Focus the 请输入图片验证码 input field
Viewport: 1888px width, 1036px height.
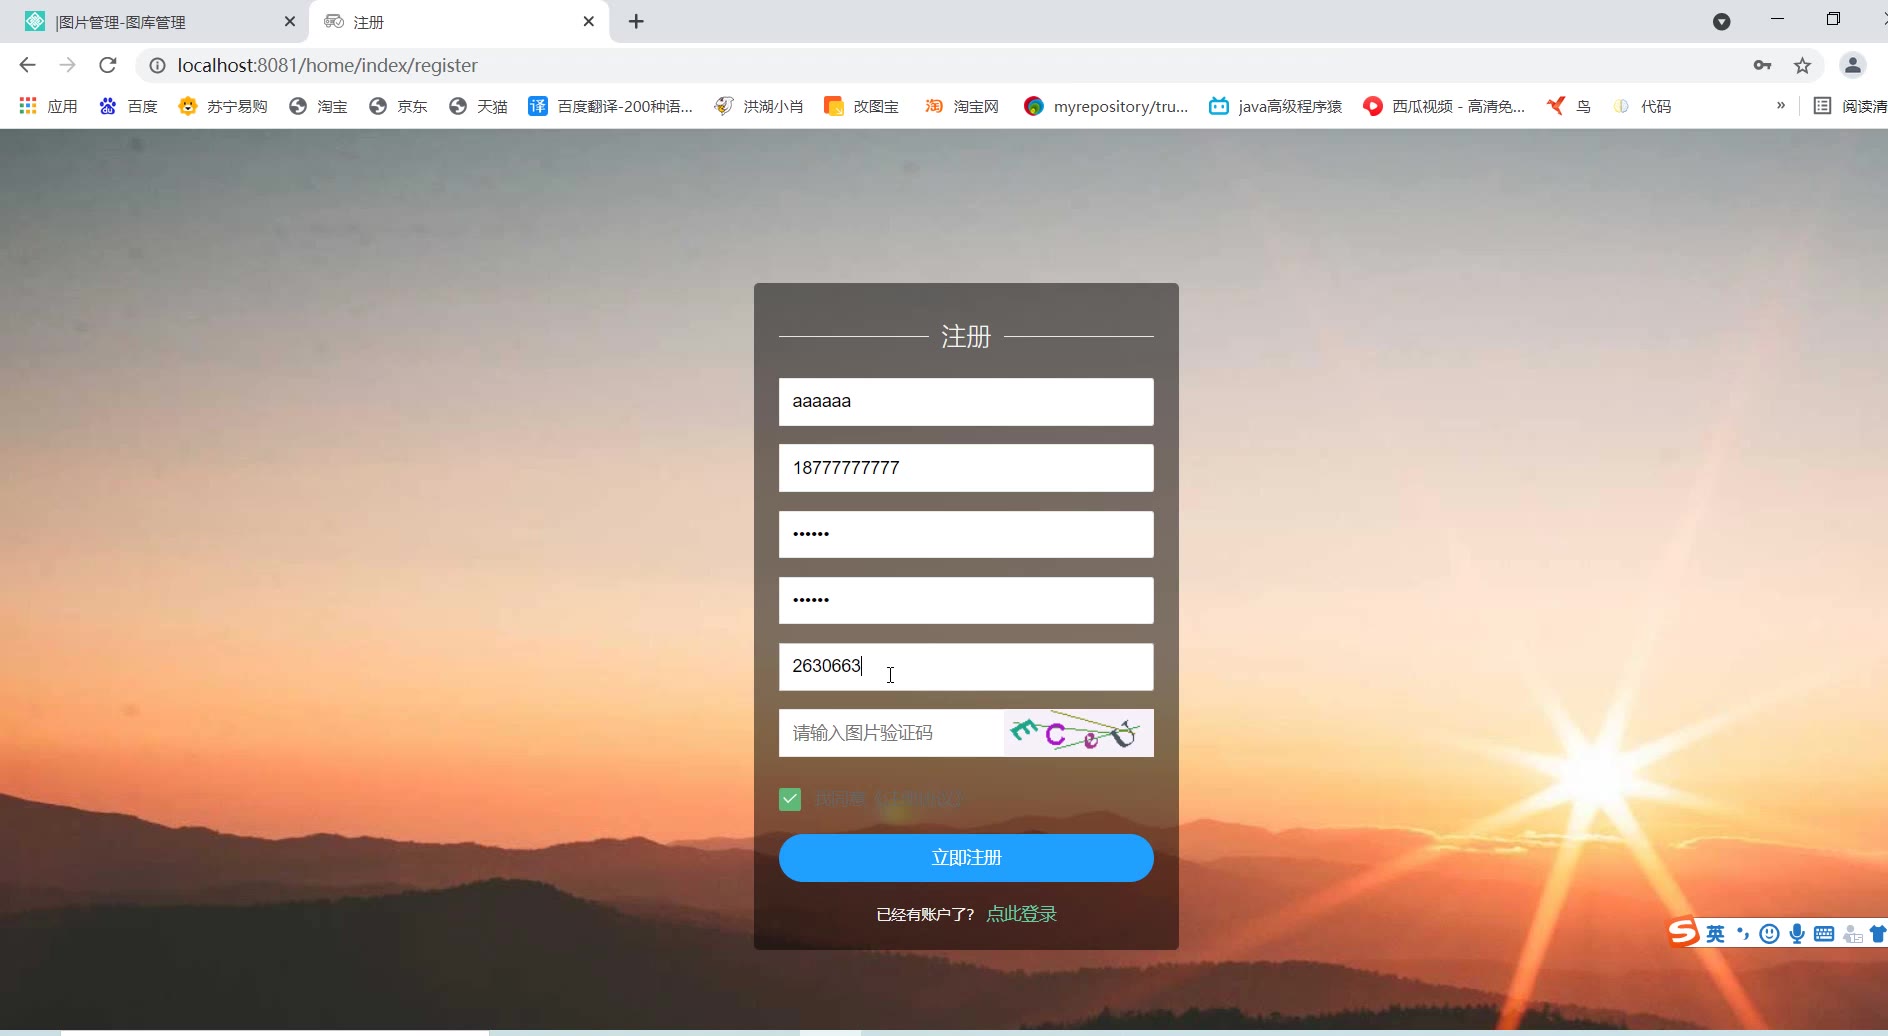coord(891,733)
